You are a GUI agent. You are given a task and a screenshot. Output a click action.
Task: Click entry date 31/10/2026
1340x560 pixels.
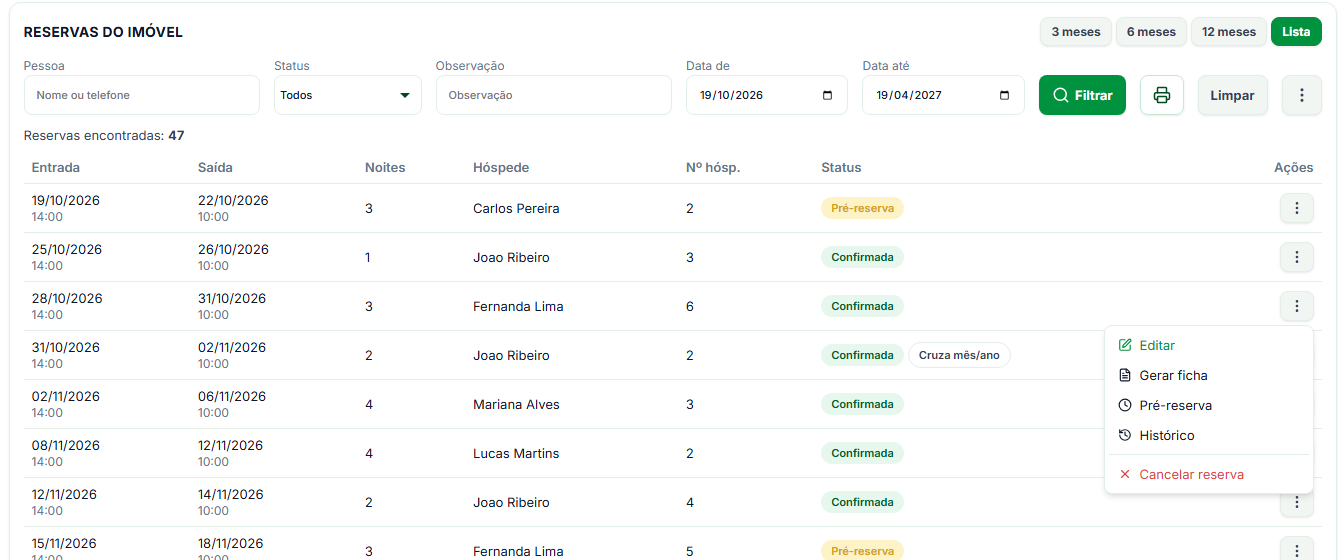[66, 347]
